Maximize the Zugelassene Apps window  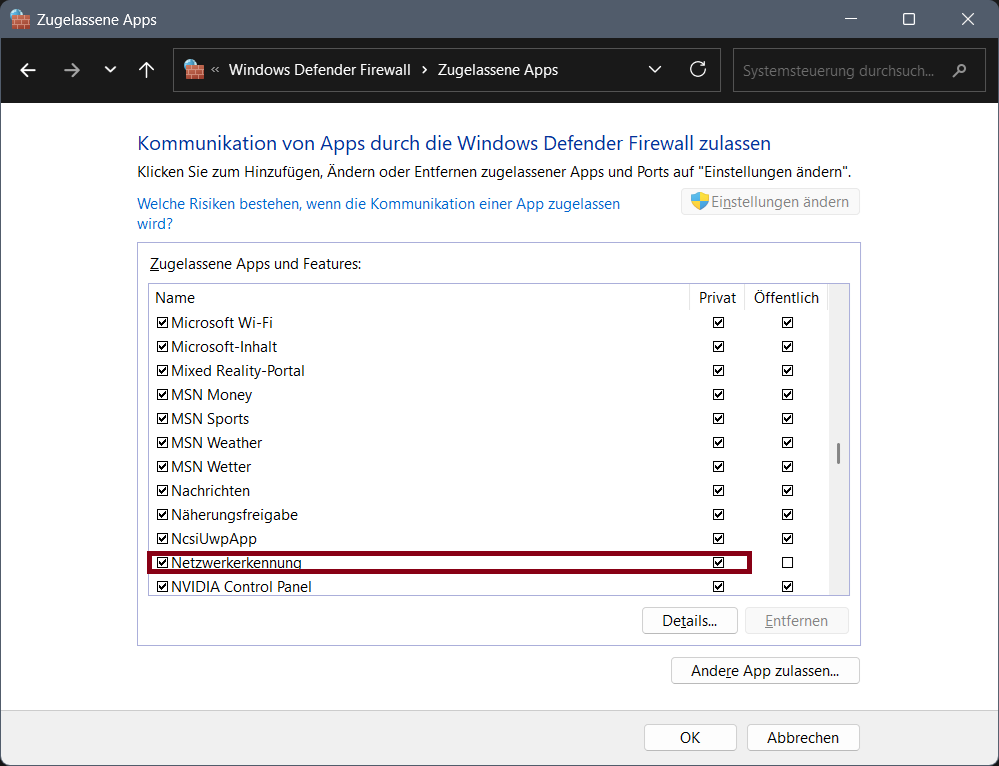point(909,19)
